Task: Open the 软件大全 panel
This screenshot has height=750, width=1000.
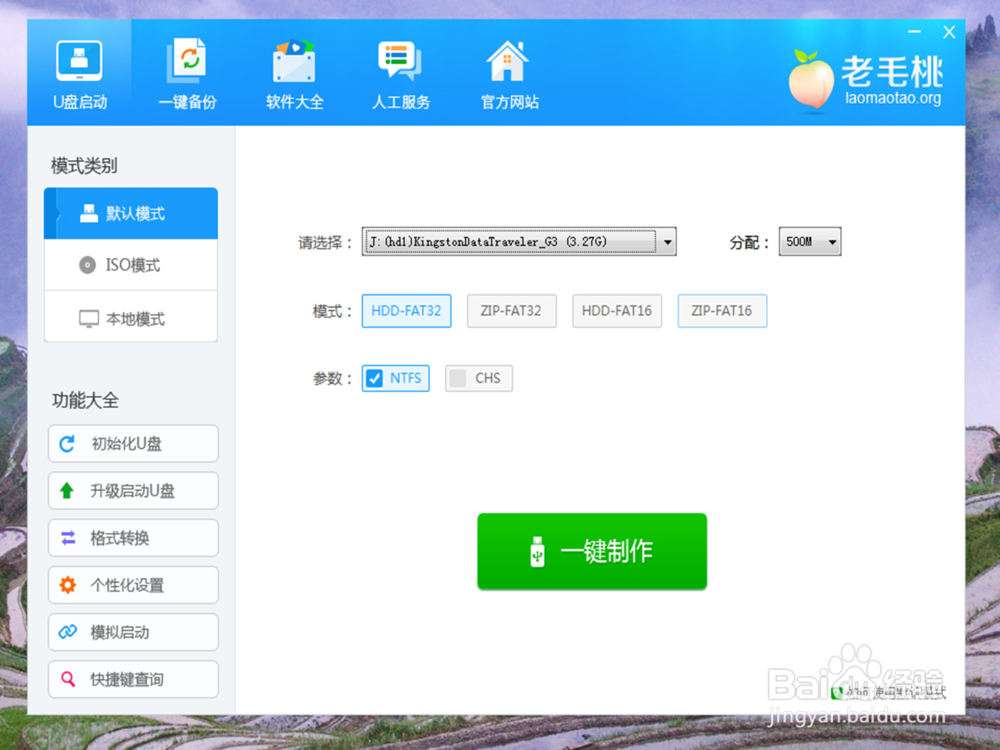Action: (294, 70)
